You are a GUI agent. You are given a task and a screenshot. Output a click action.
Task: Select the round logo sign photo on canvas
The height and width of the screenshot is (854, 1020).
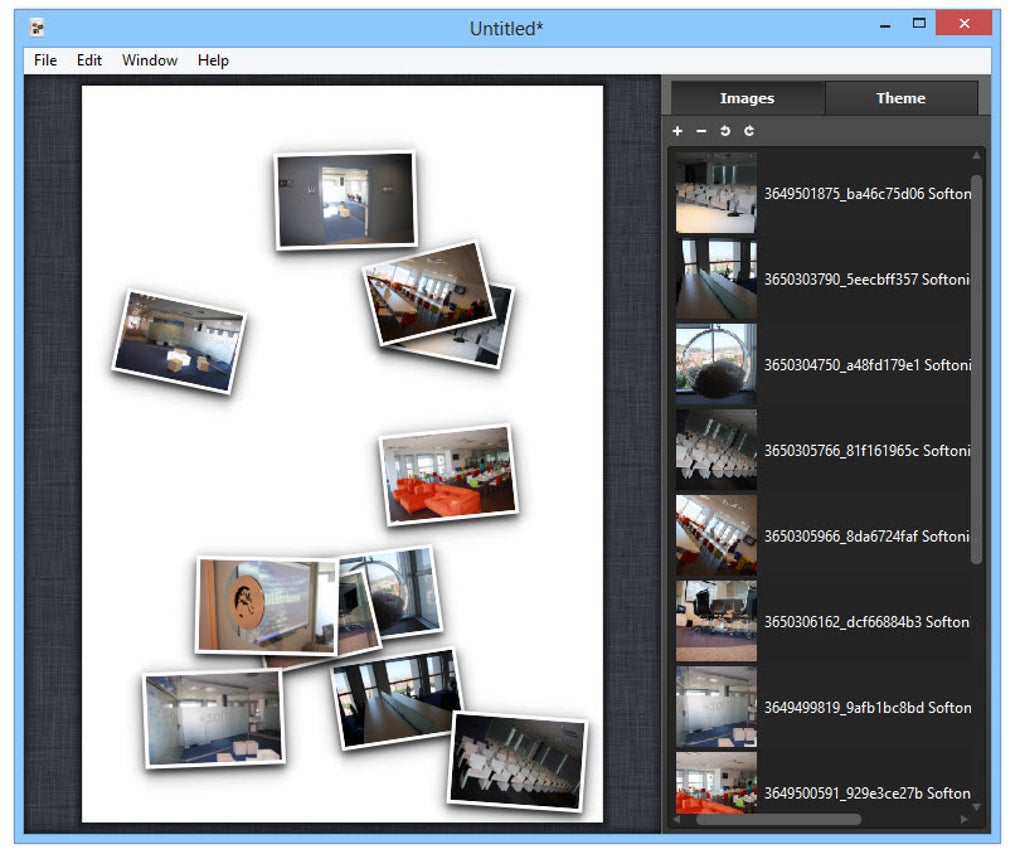click(x=266, y=606)
